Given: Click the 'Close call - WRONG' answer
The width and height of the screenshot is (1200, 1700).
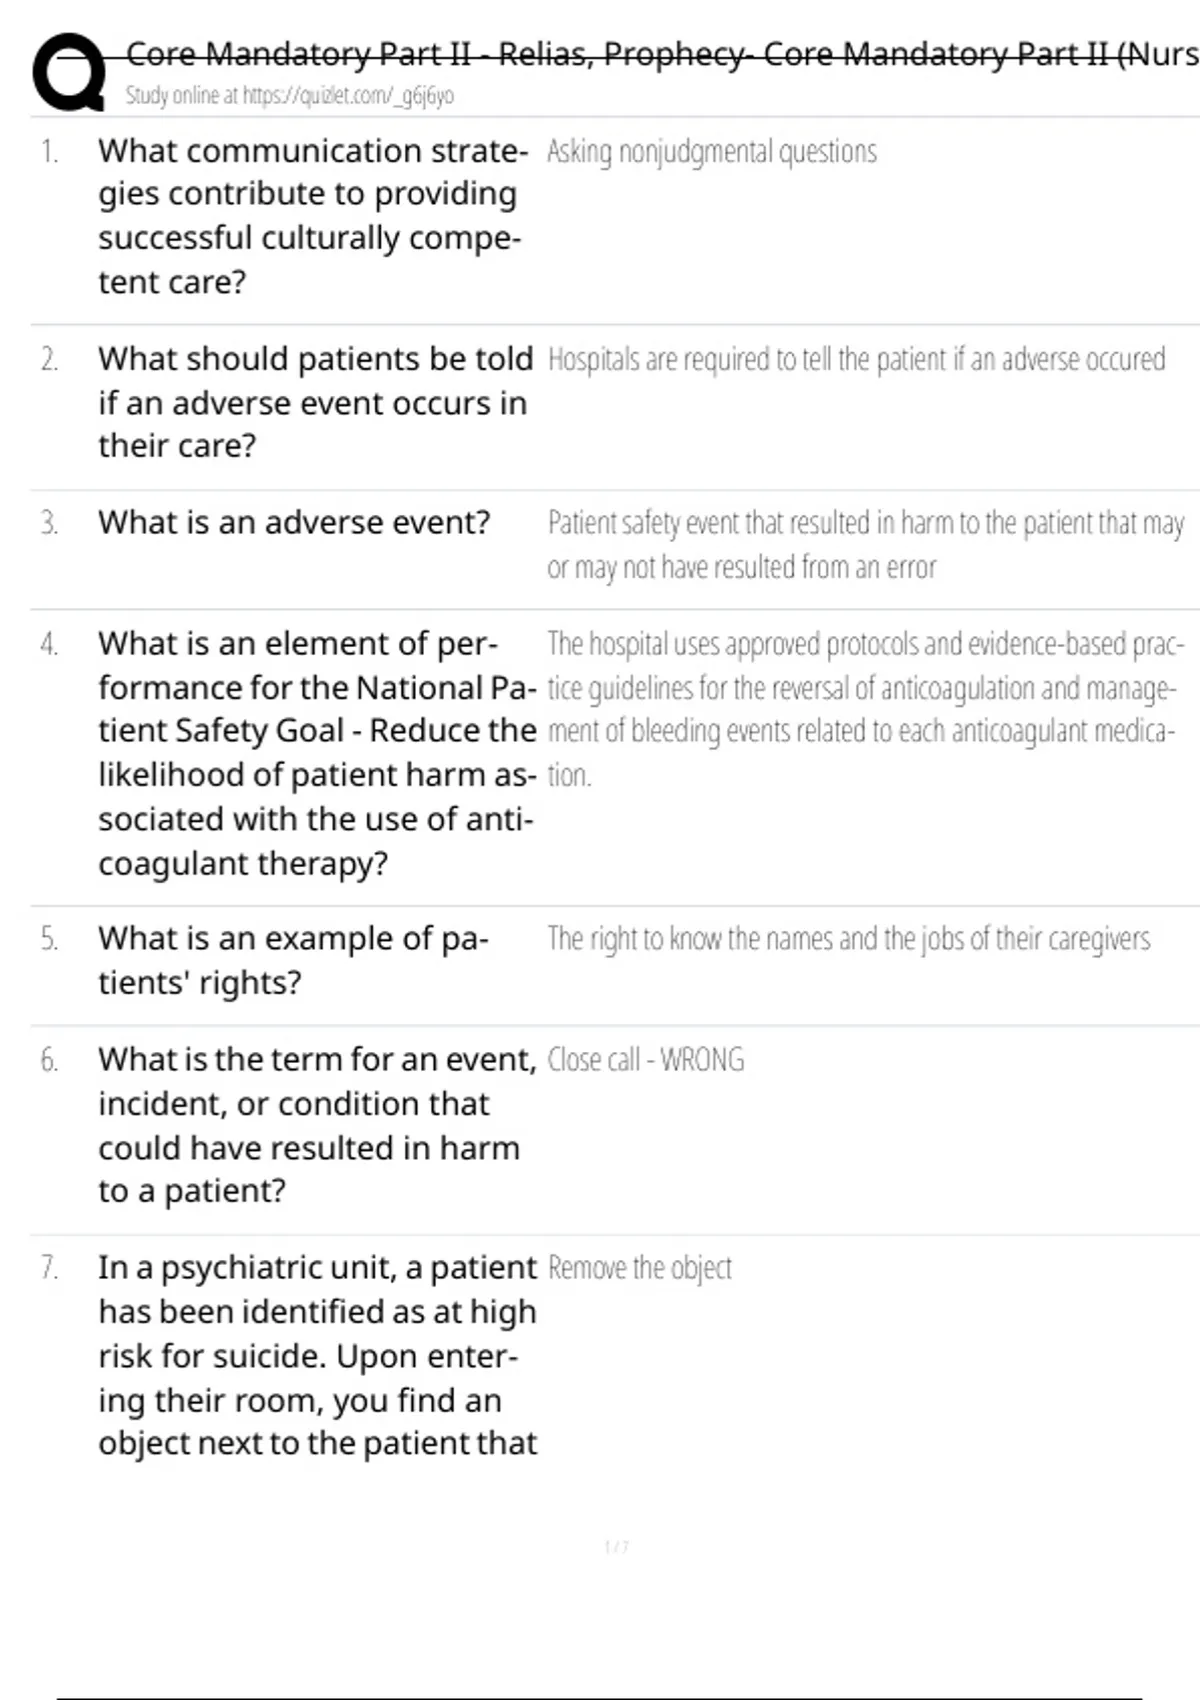Looking at the screenshot, I should pos(645,1060).
